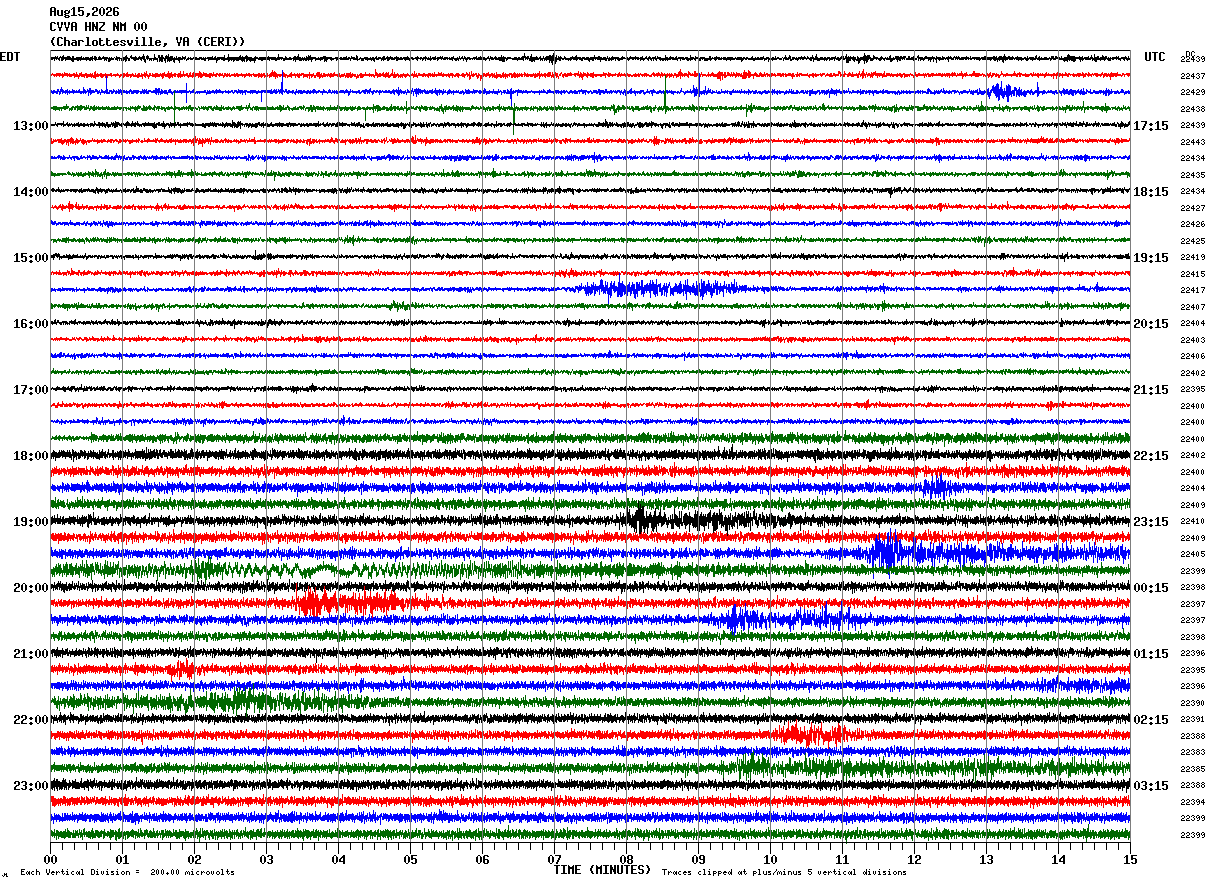Select the DC value 22419

[1192, 257]
